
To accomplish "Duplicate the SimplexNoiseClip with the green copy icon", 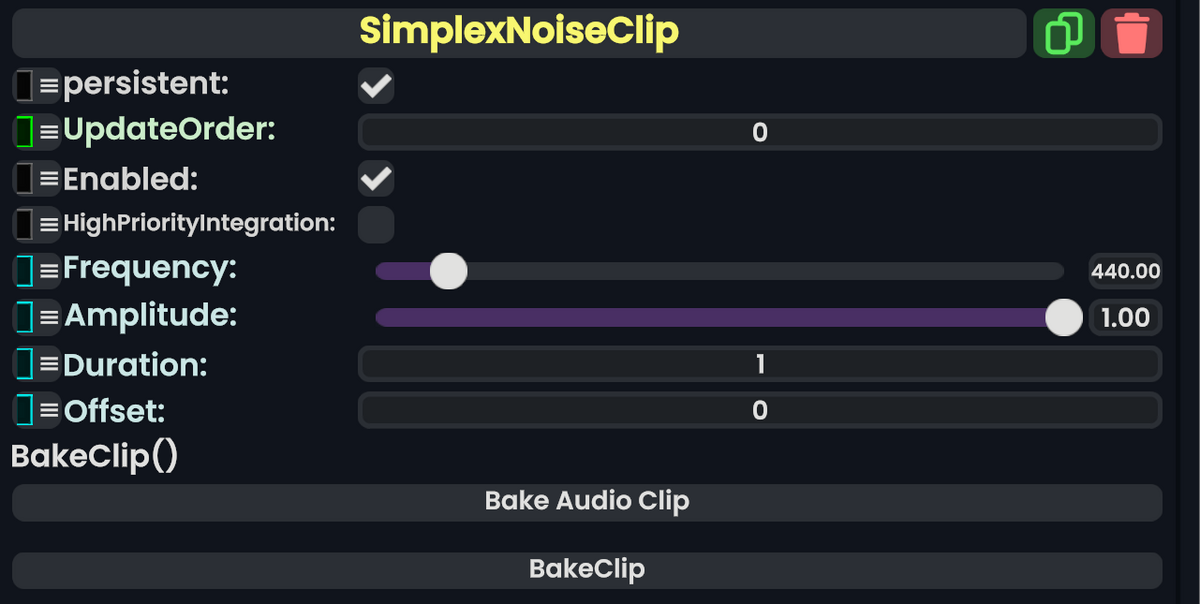I will (1063, 33).
